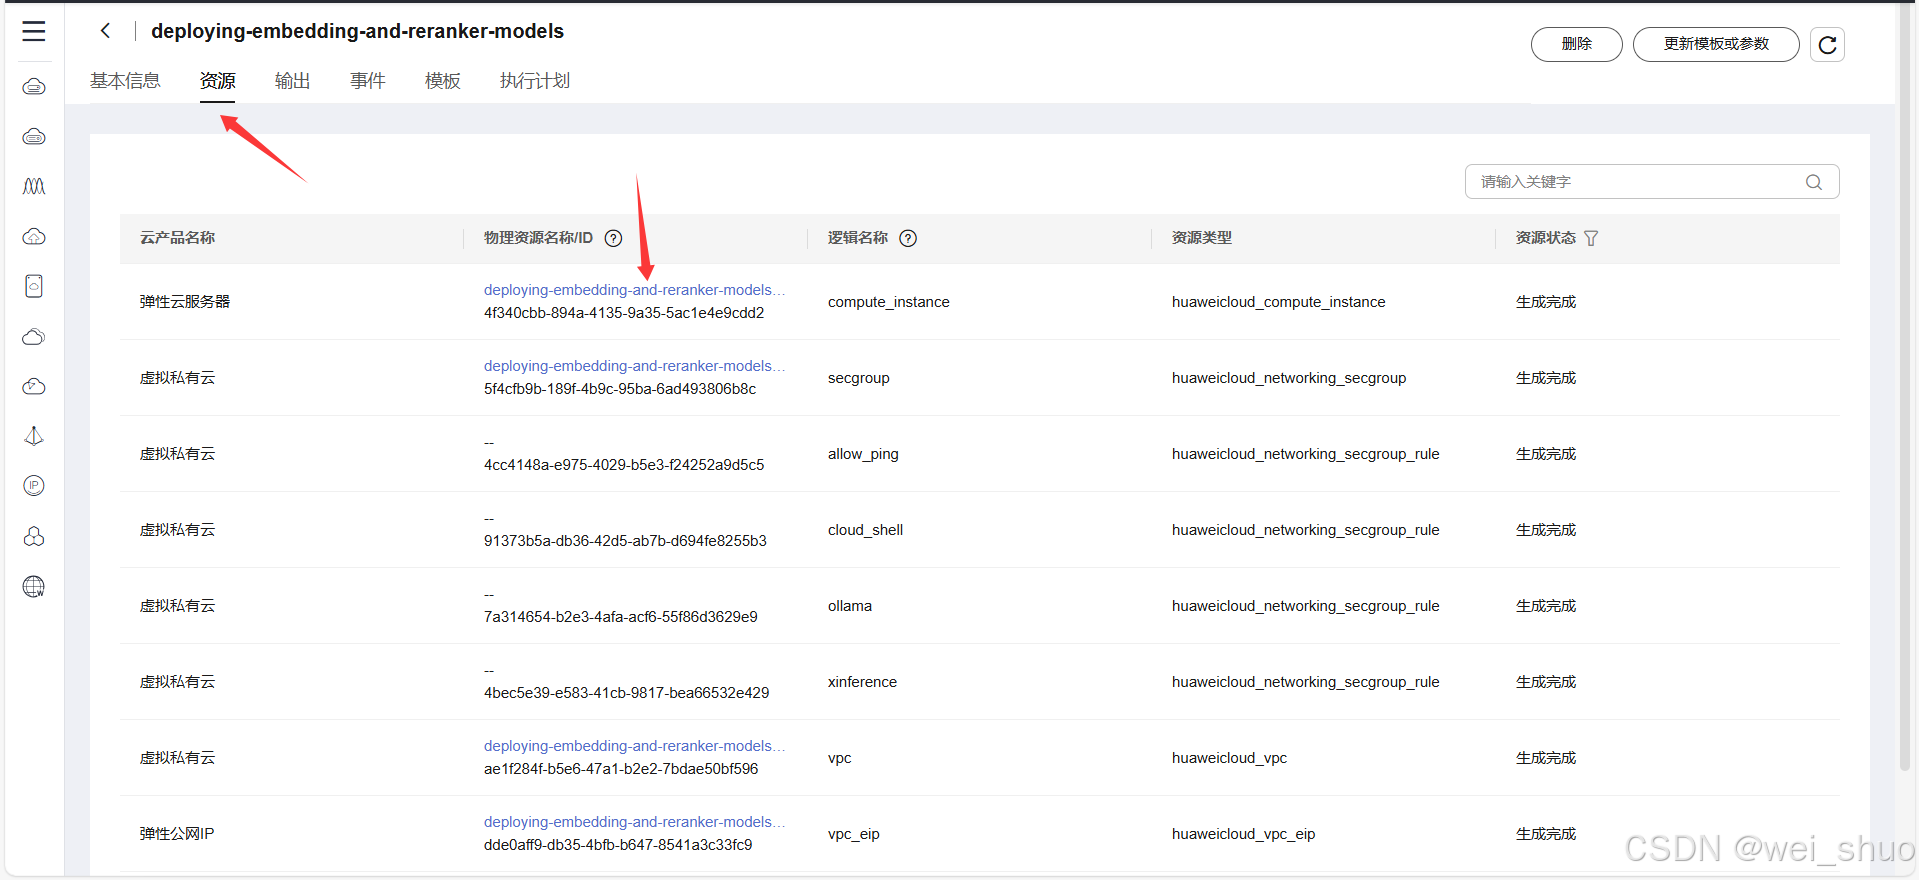Click the pyramid-shaped sidebar icon
The height and width of the screenshot is (880, 1919).
[34, 436]
